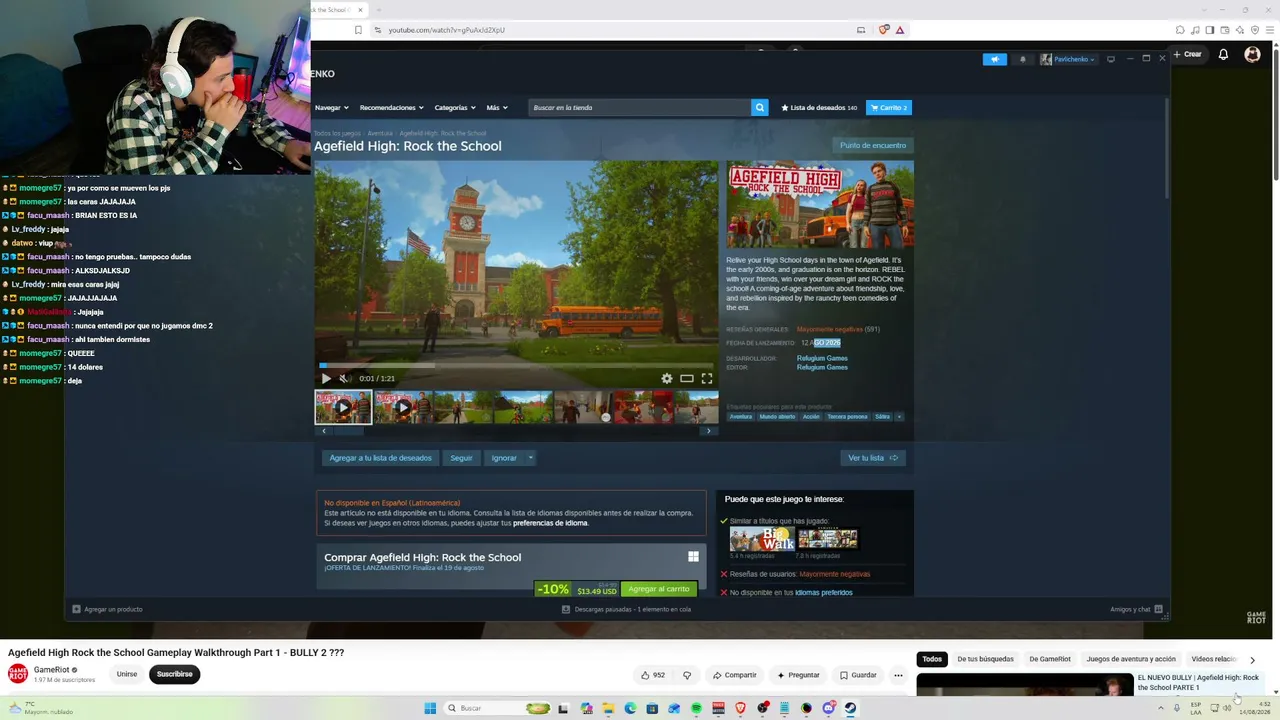Image resolution: width=1280 pixels, height=720 pixels.
Task: Unmute the Steam trailer audio
Action: click(344, 378)
